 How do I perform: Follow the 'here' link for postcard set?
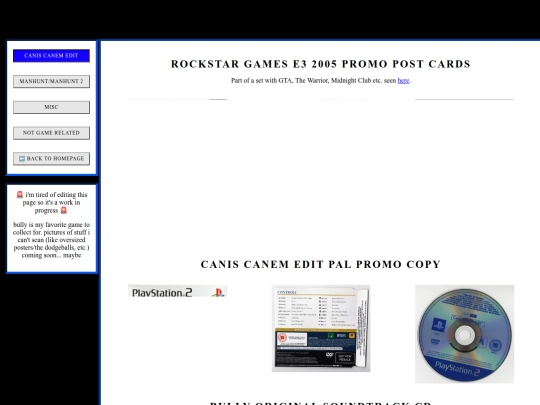click(x=403, y=81)
